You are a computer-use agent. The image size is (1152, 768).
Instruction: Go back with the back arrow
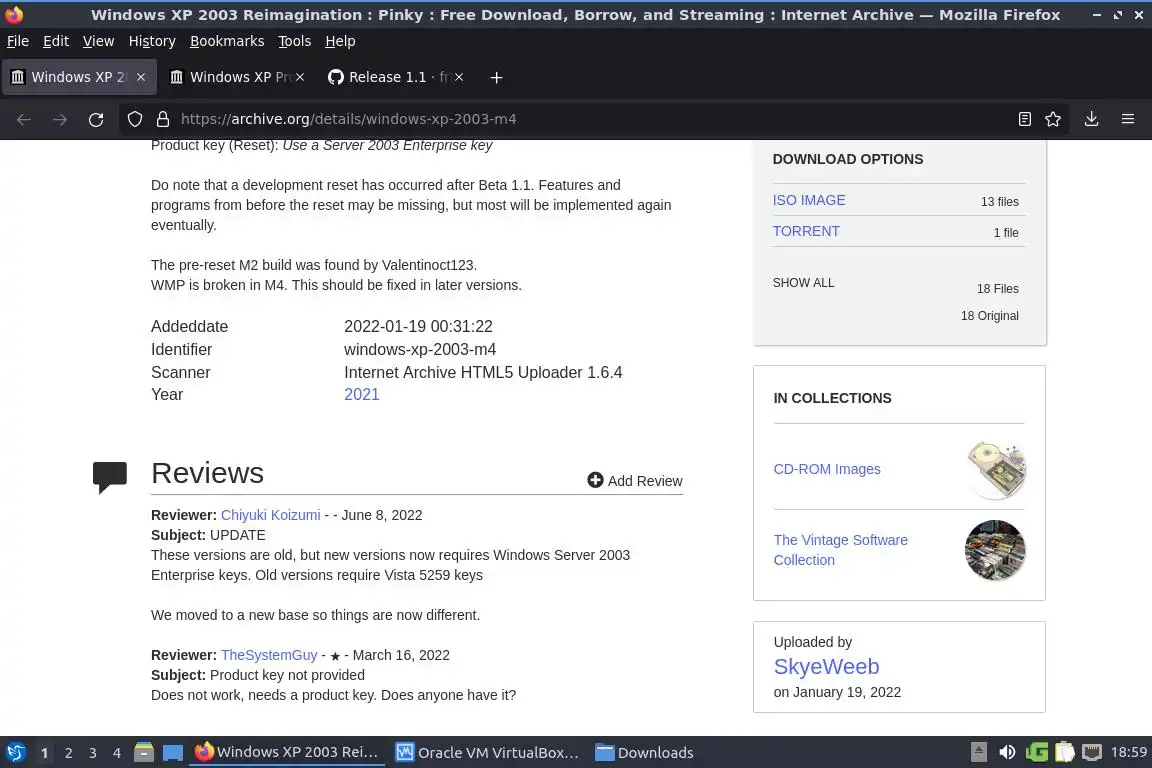point(24,119)
